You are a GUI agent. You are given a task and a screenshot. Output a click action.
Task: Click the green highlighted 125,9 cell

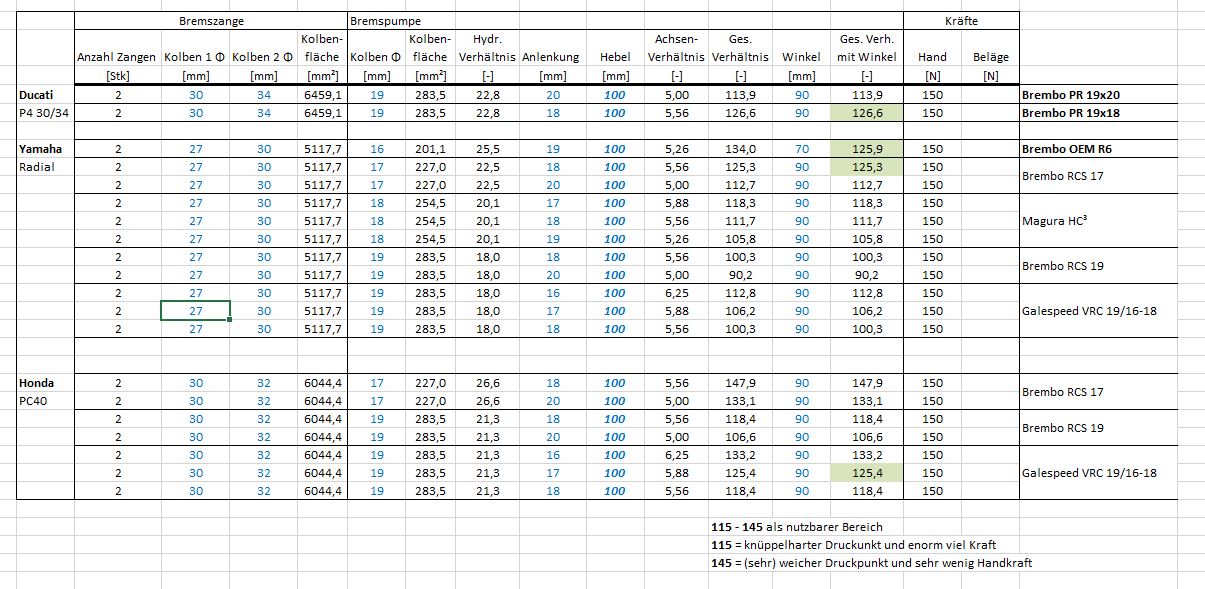tap(866, 149)
